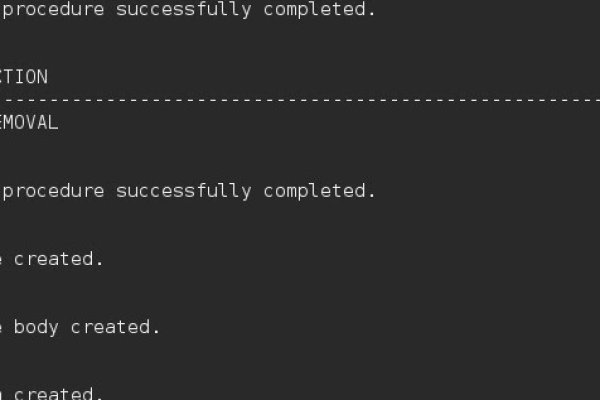Click "successfully" in the line below EMOVAL
600x400 pixels.
(184, 191)
